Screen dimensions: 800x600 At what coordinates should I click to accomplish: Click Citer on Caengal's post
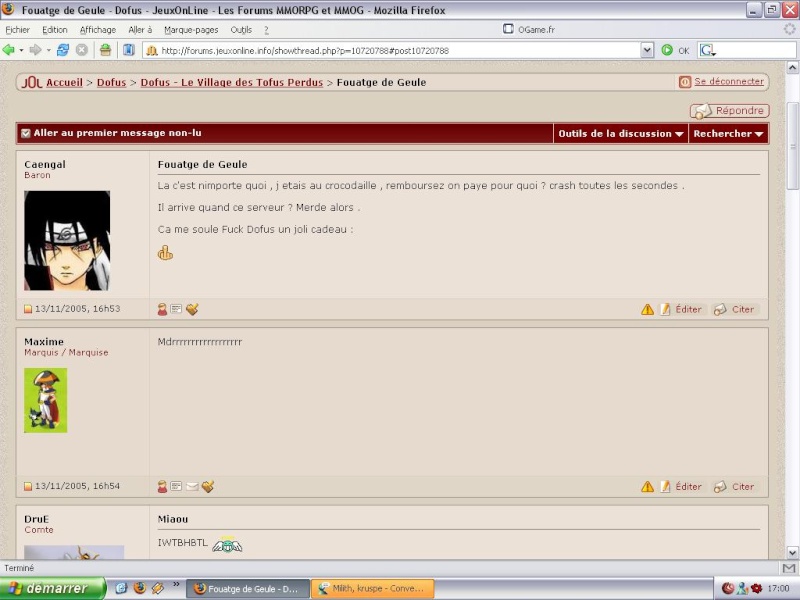(734, 309)
